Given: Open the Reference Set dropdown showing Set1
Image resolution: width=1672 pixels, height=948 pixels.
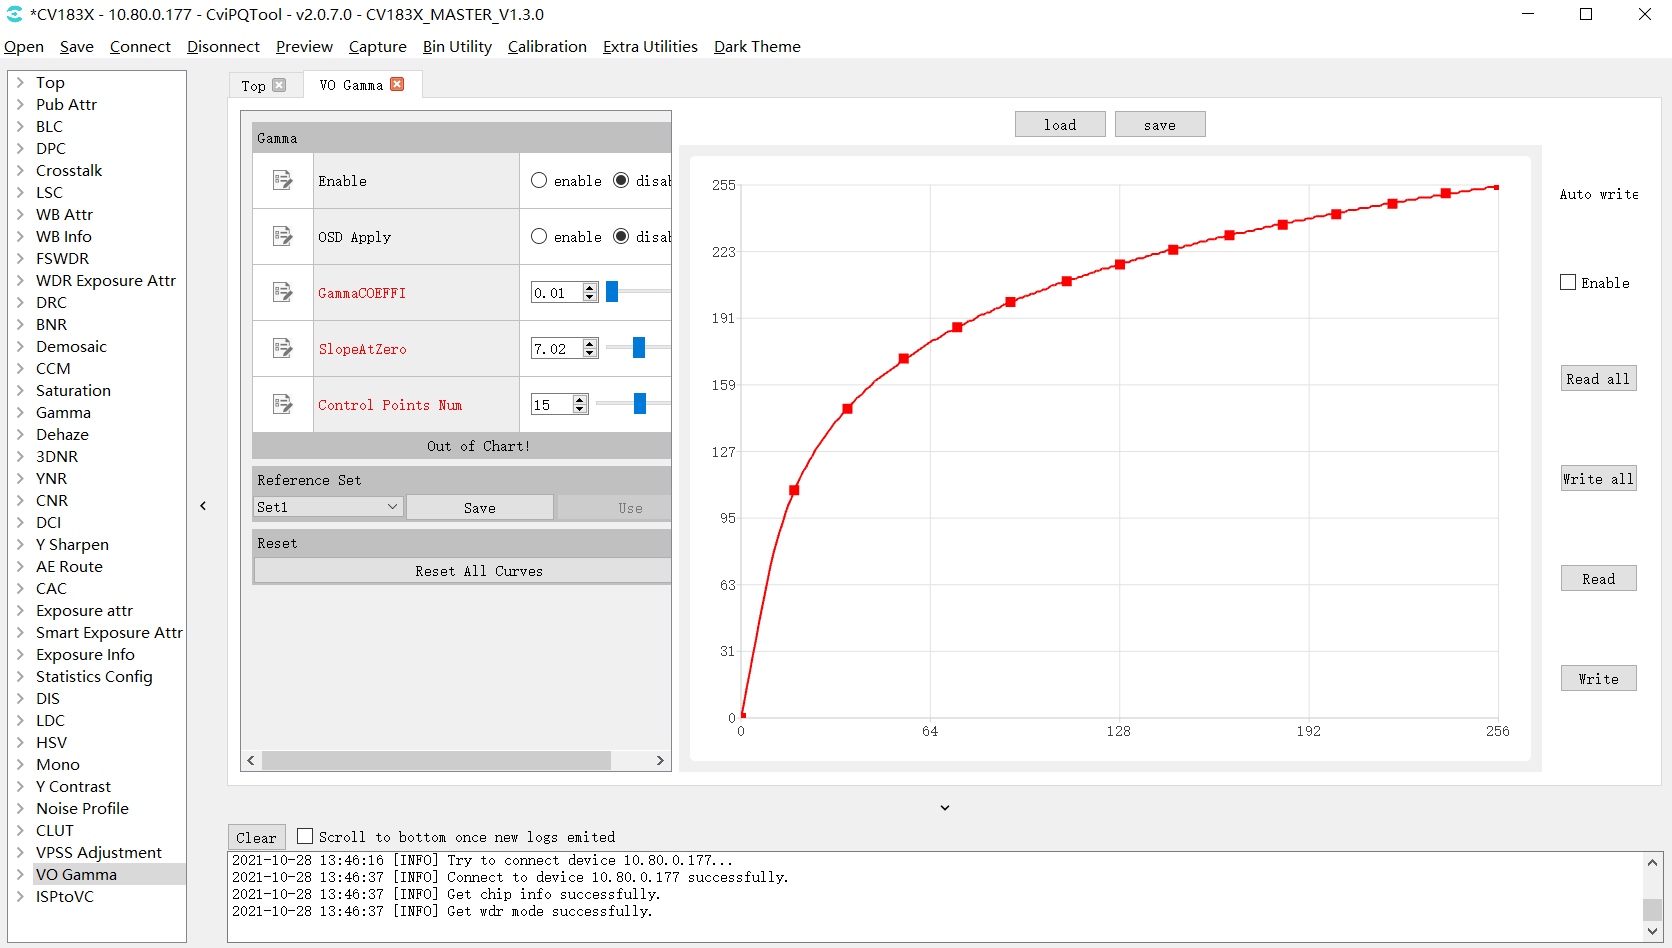Looking at the screenshot, I should pos(328,507).
